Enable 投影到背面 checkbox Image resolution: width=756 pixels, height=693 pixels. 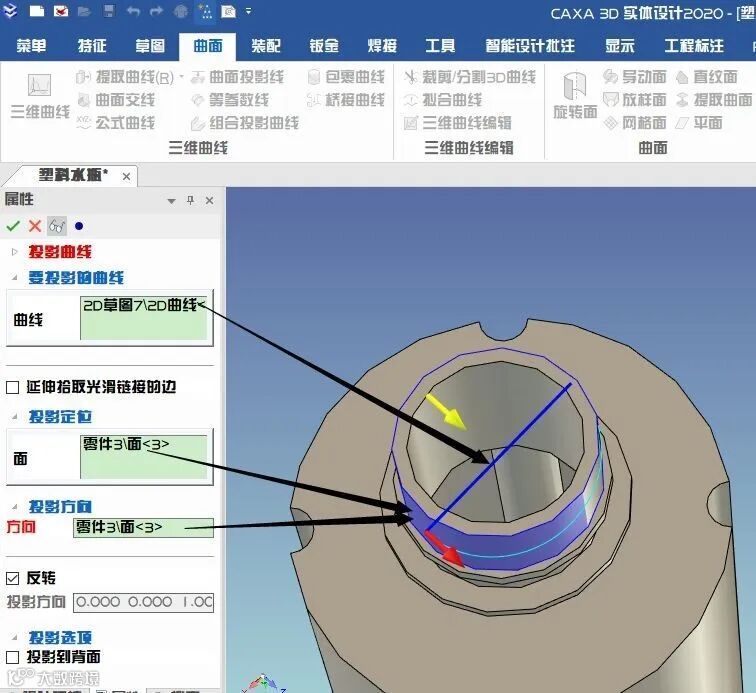coord(13,657)
